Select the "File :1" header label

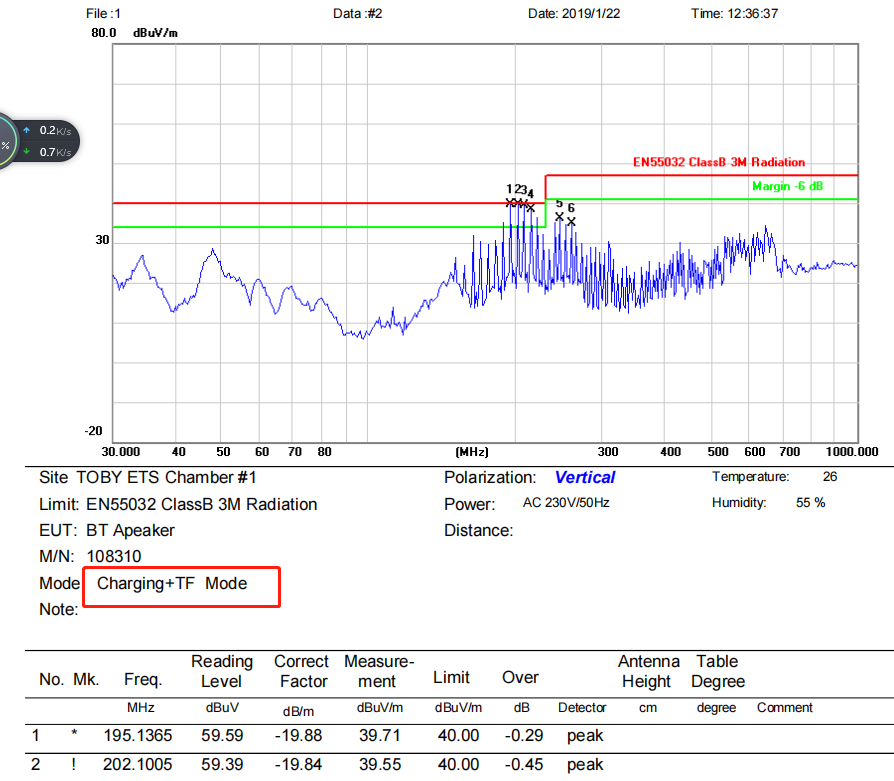pos(103,14)
